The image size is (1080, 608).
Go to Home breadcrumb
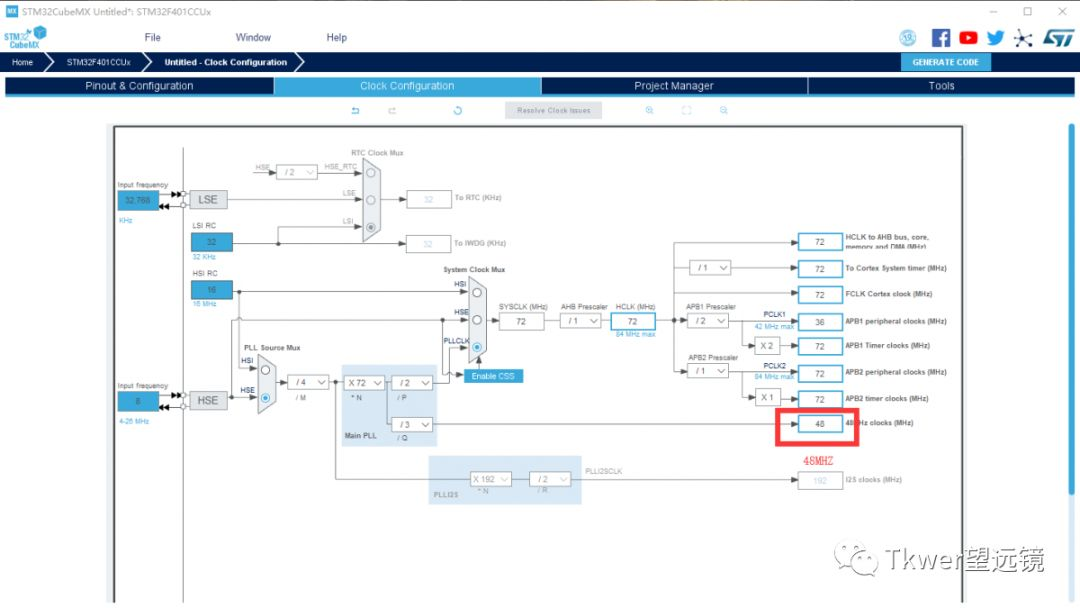[x=22, y=62]
